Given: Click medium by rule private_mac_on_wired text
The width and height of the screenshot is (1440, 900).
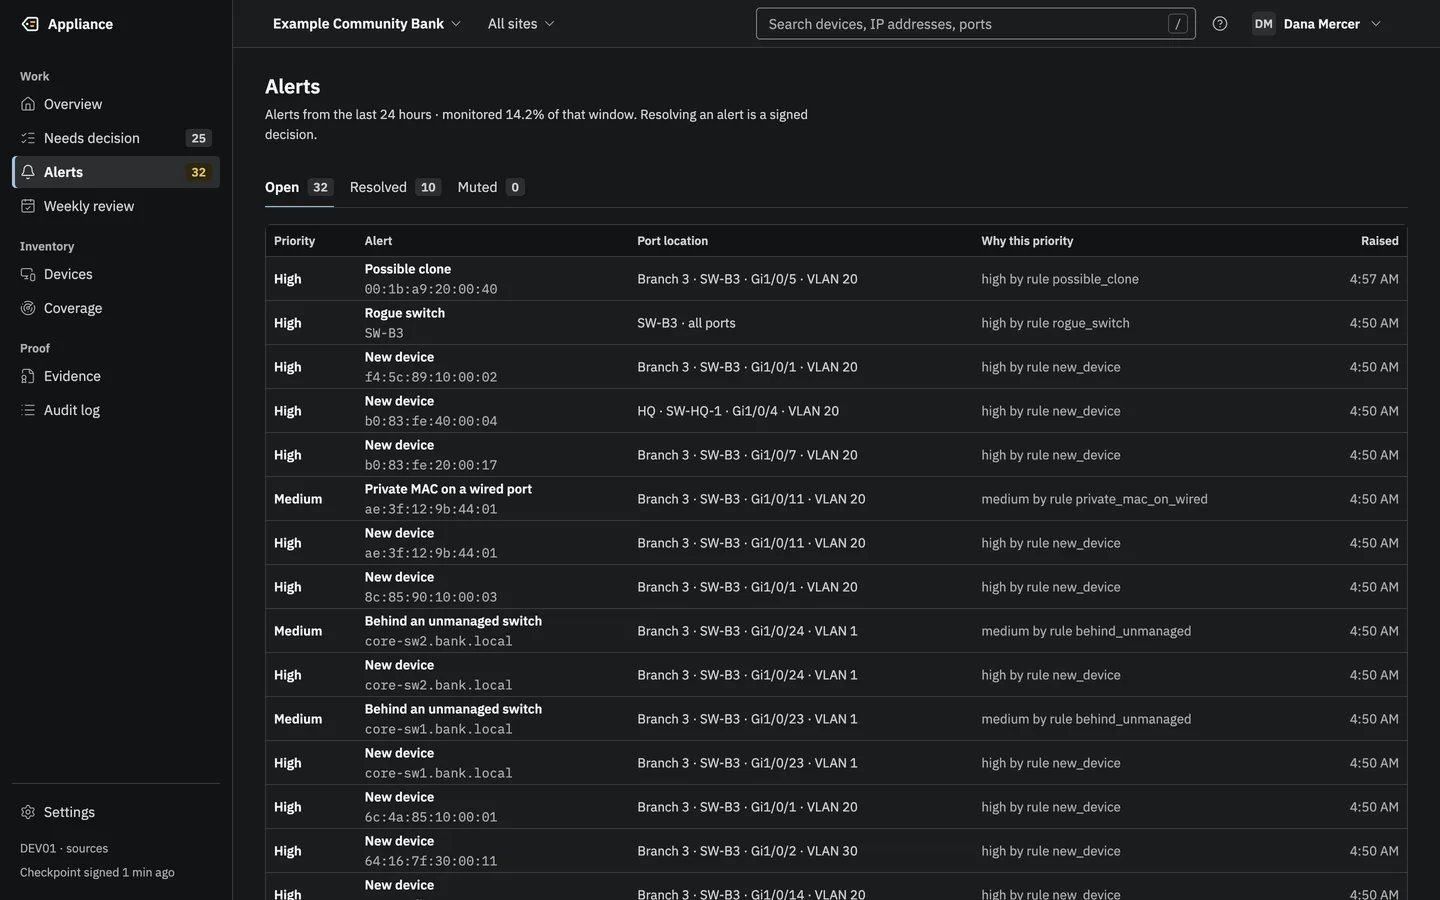Looking at the screenshot, I should [x=1094, y=499].
